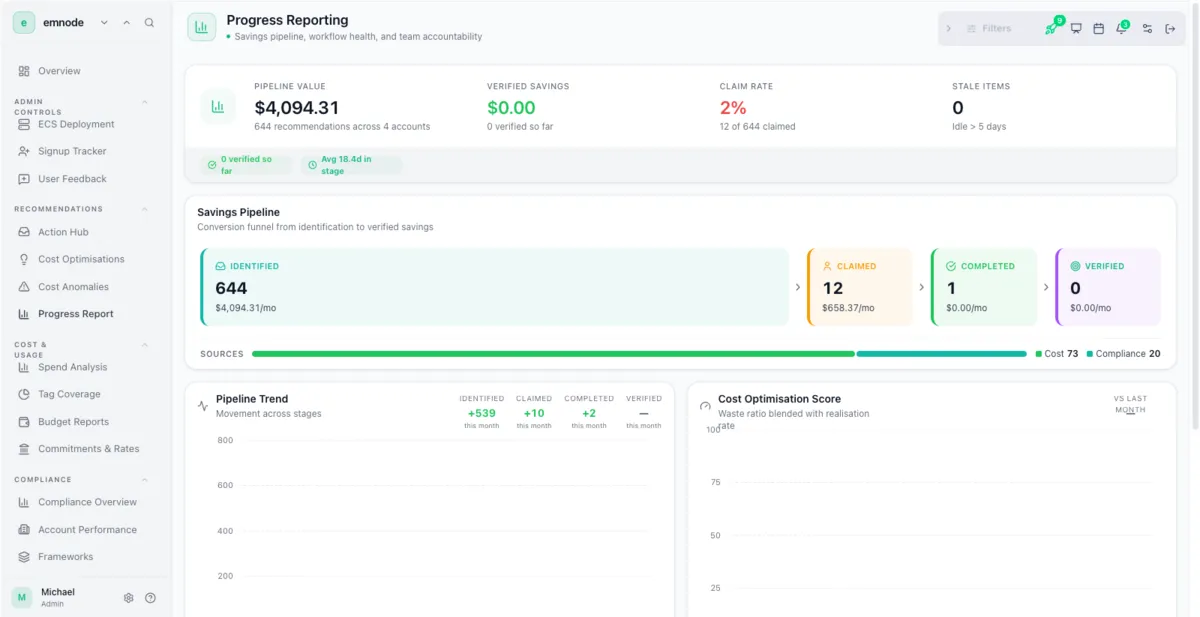The image size is (1200, 617).
Task: Click the Account Performance icon in sidebar
Action: click(24, 530)
